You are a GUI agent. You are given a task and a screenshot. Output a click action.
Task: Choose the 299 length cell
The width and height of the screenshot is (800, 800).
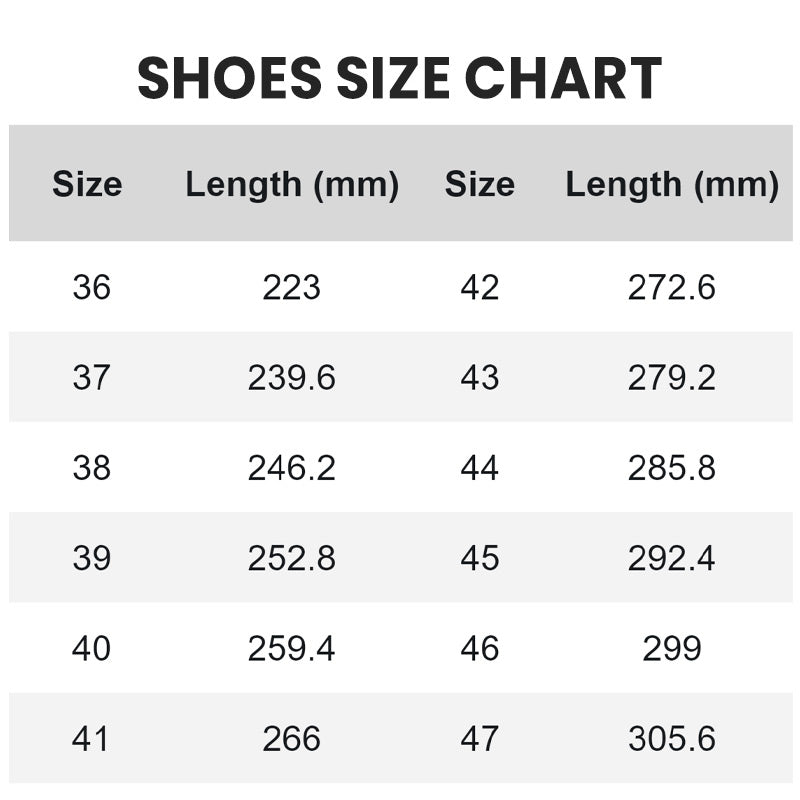click(672, 649)
